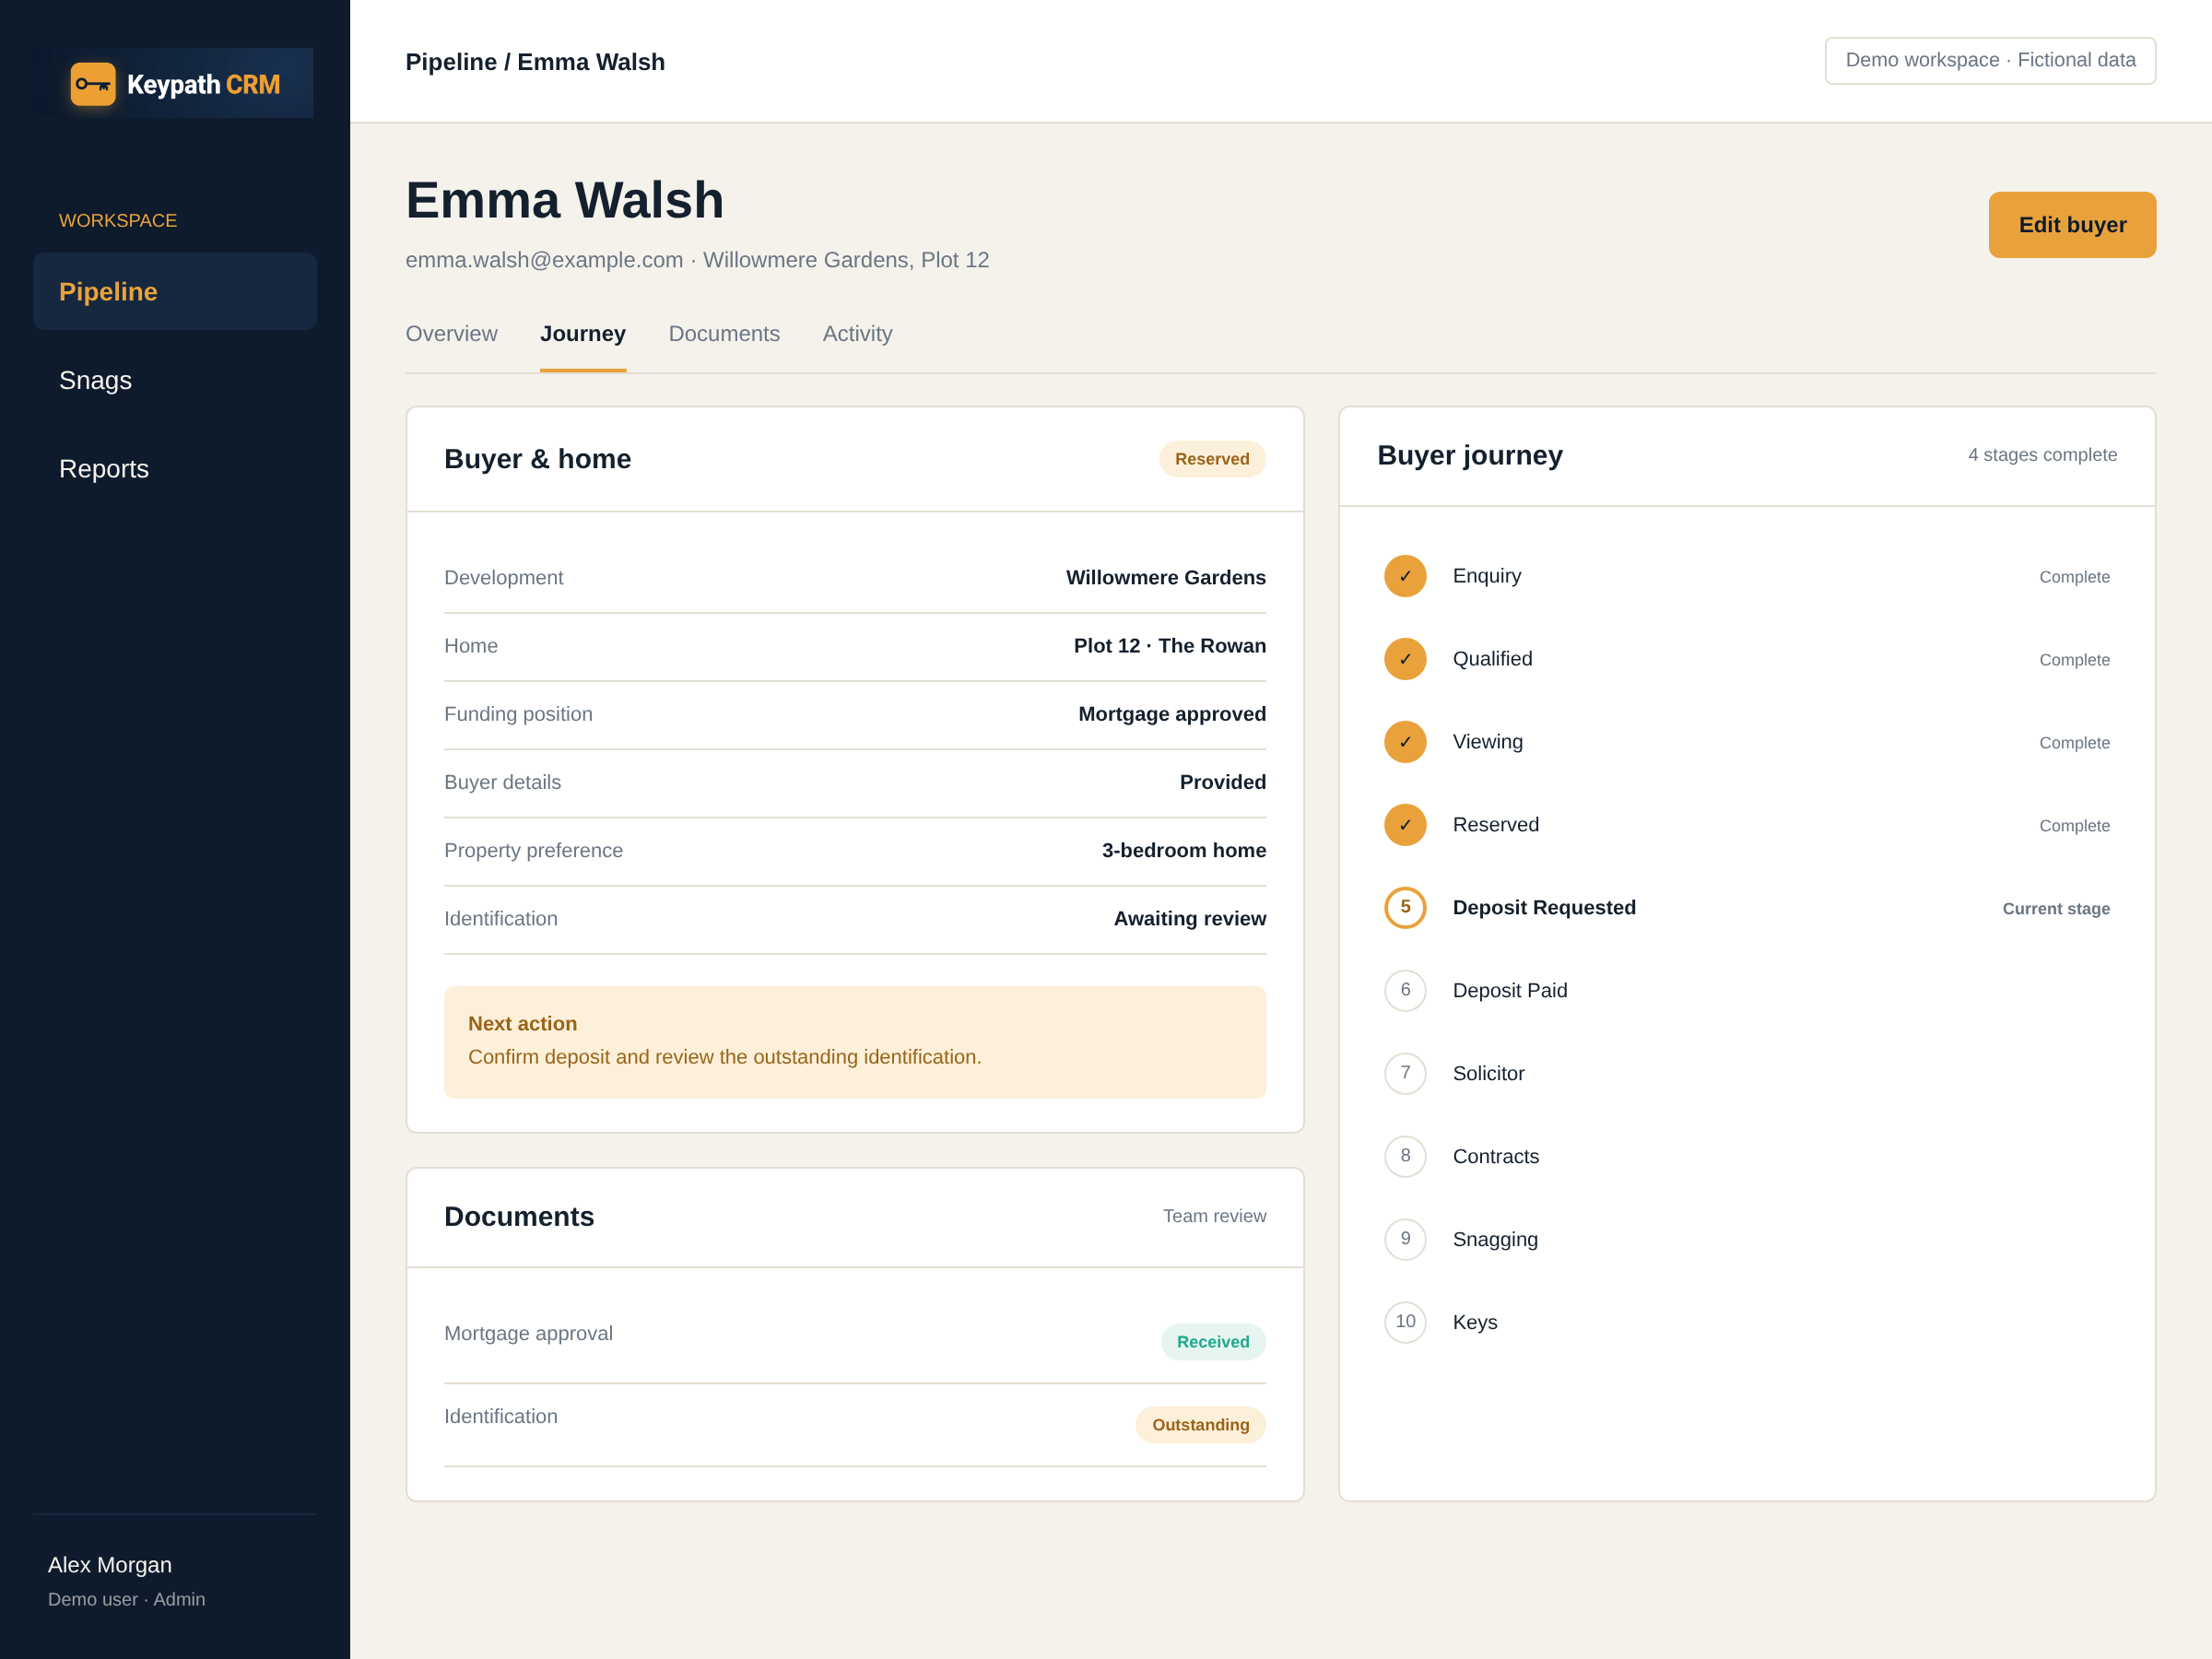
Task: Click the Demo workspace badge
Action: click(1990, 61)
